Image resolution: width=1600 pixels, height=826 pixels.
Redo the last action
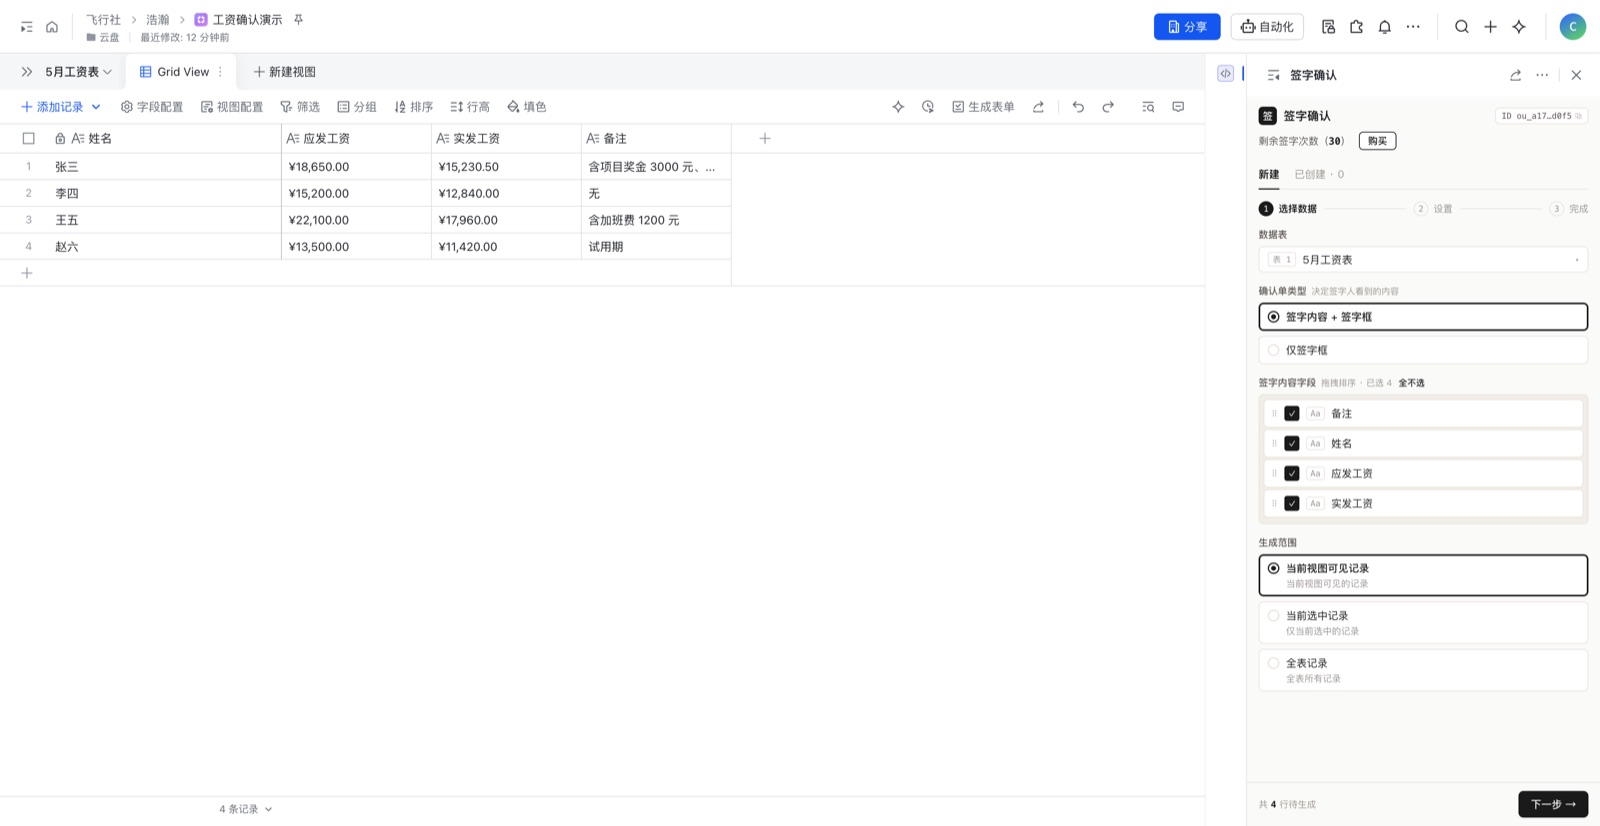tap(1108, 107)
